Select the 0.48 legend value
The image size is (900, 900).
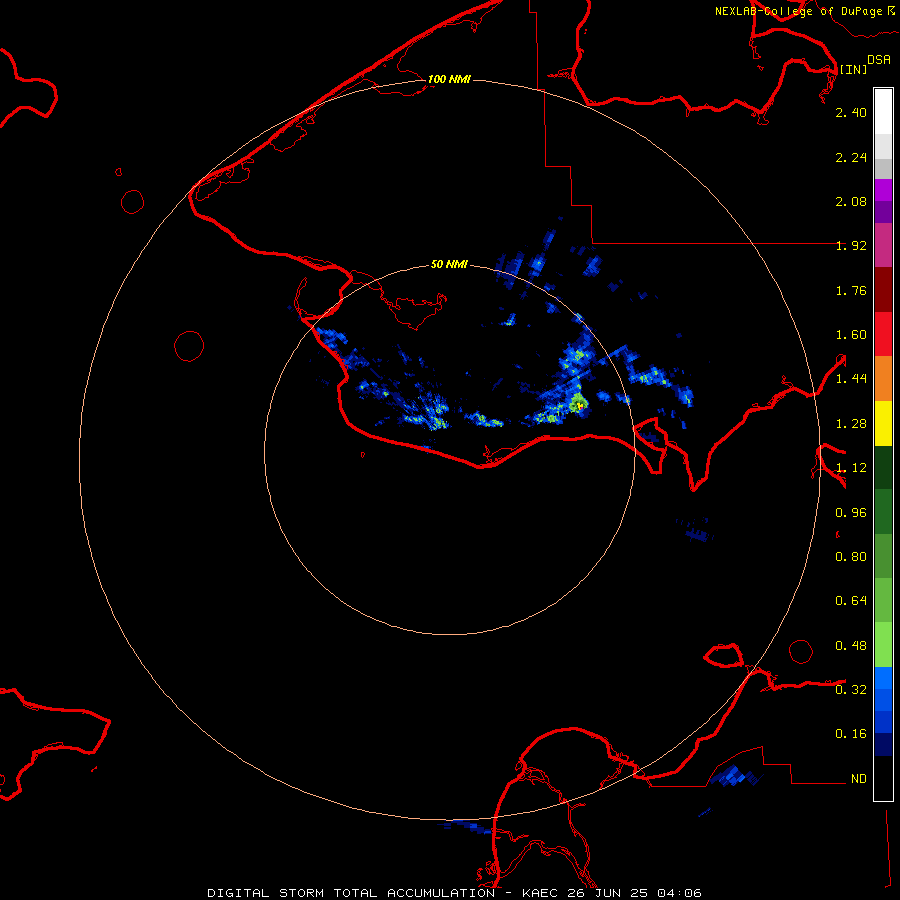point(851,646)
